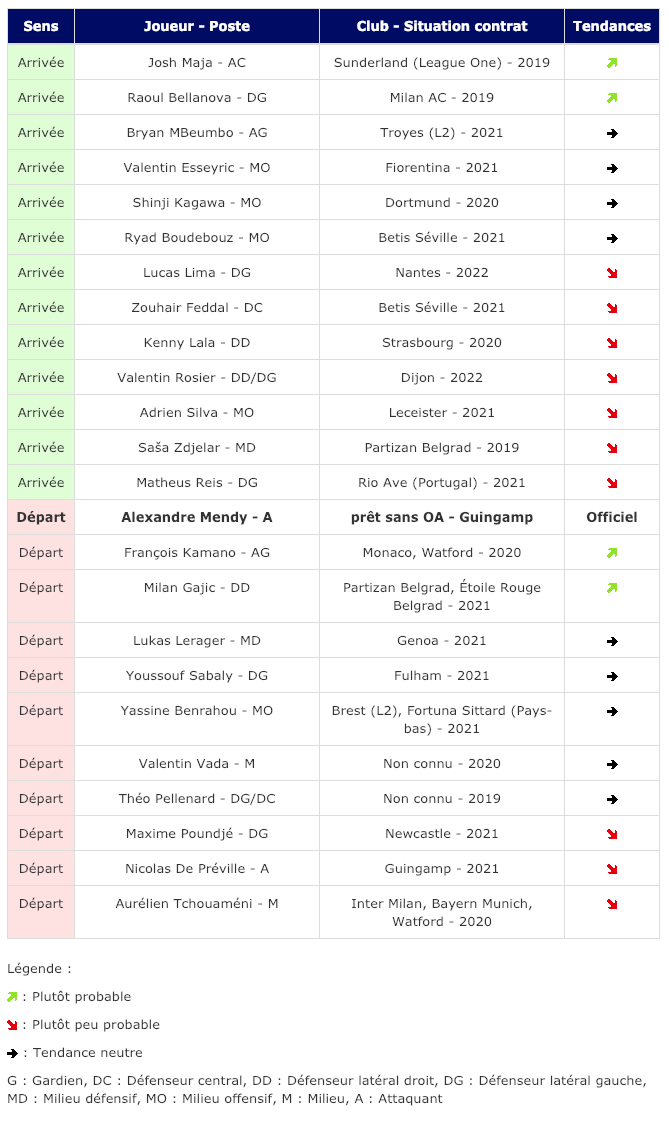The width and height of the screenshot is (669, 1121).
Task: Click the Joueur - Poste column header
Action: 197,26
